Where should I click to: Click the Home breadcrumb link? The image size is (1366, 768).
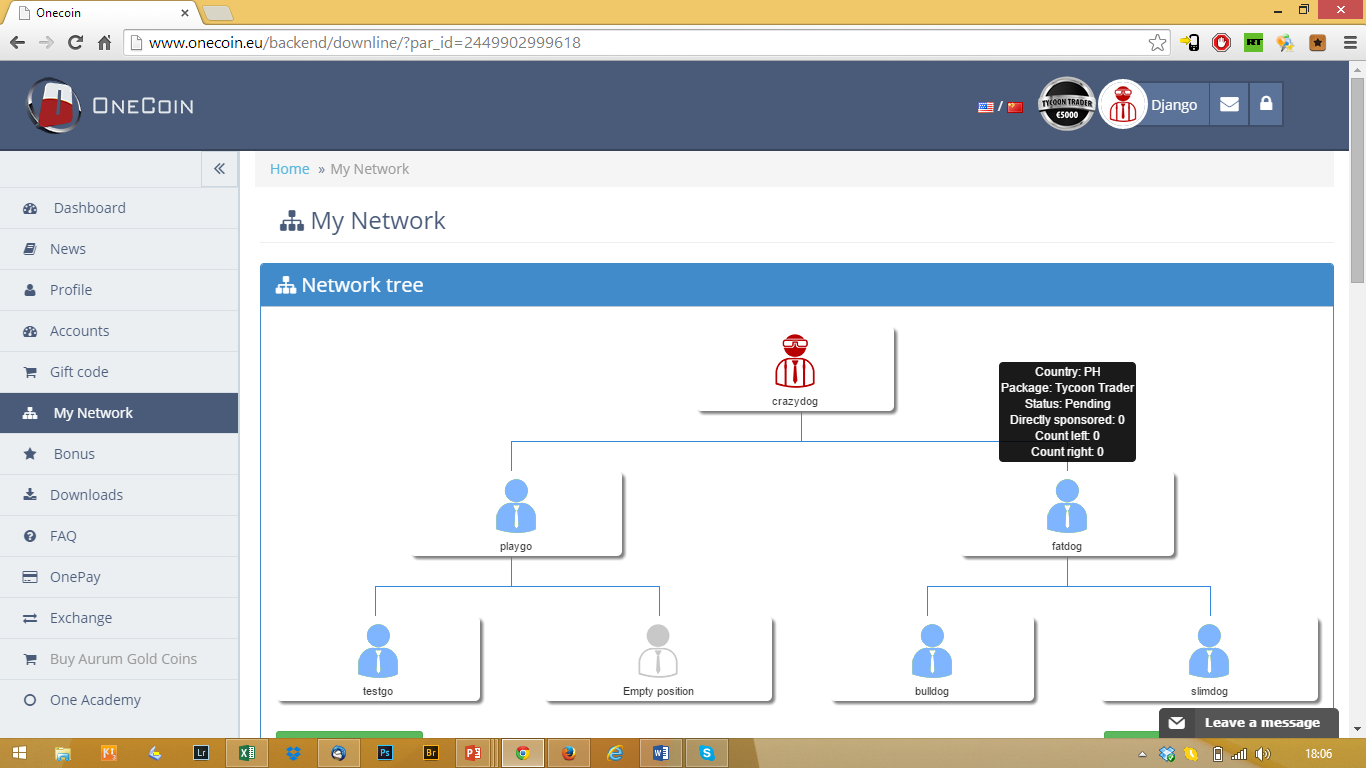(290, 169)
